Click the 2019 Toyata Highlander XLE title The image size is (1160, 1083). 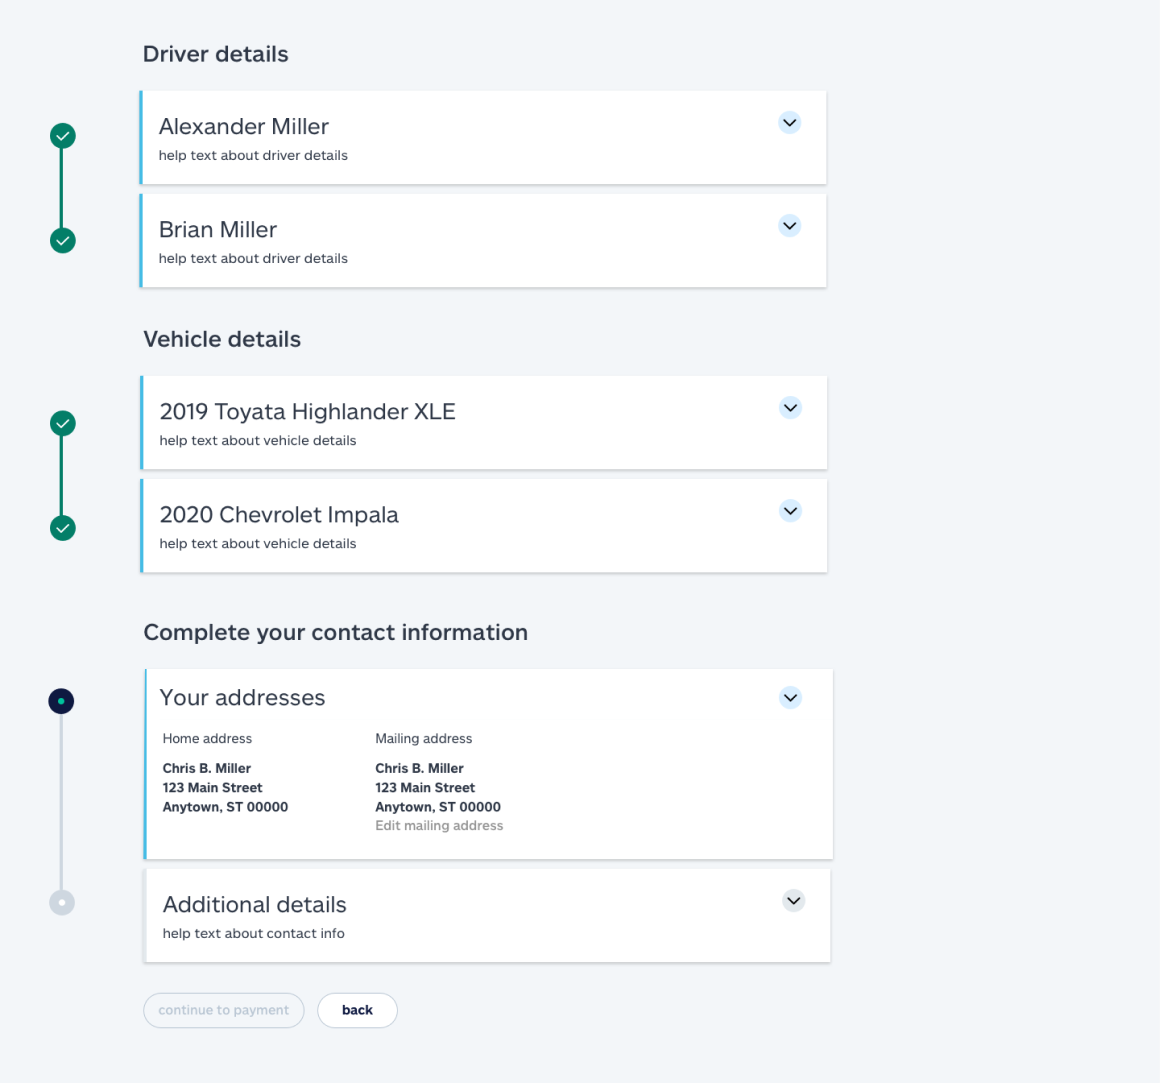tap(308, 411)
